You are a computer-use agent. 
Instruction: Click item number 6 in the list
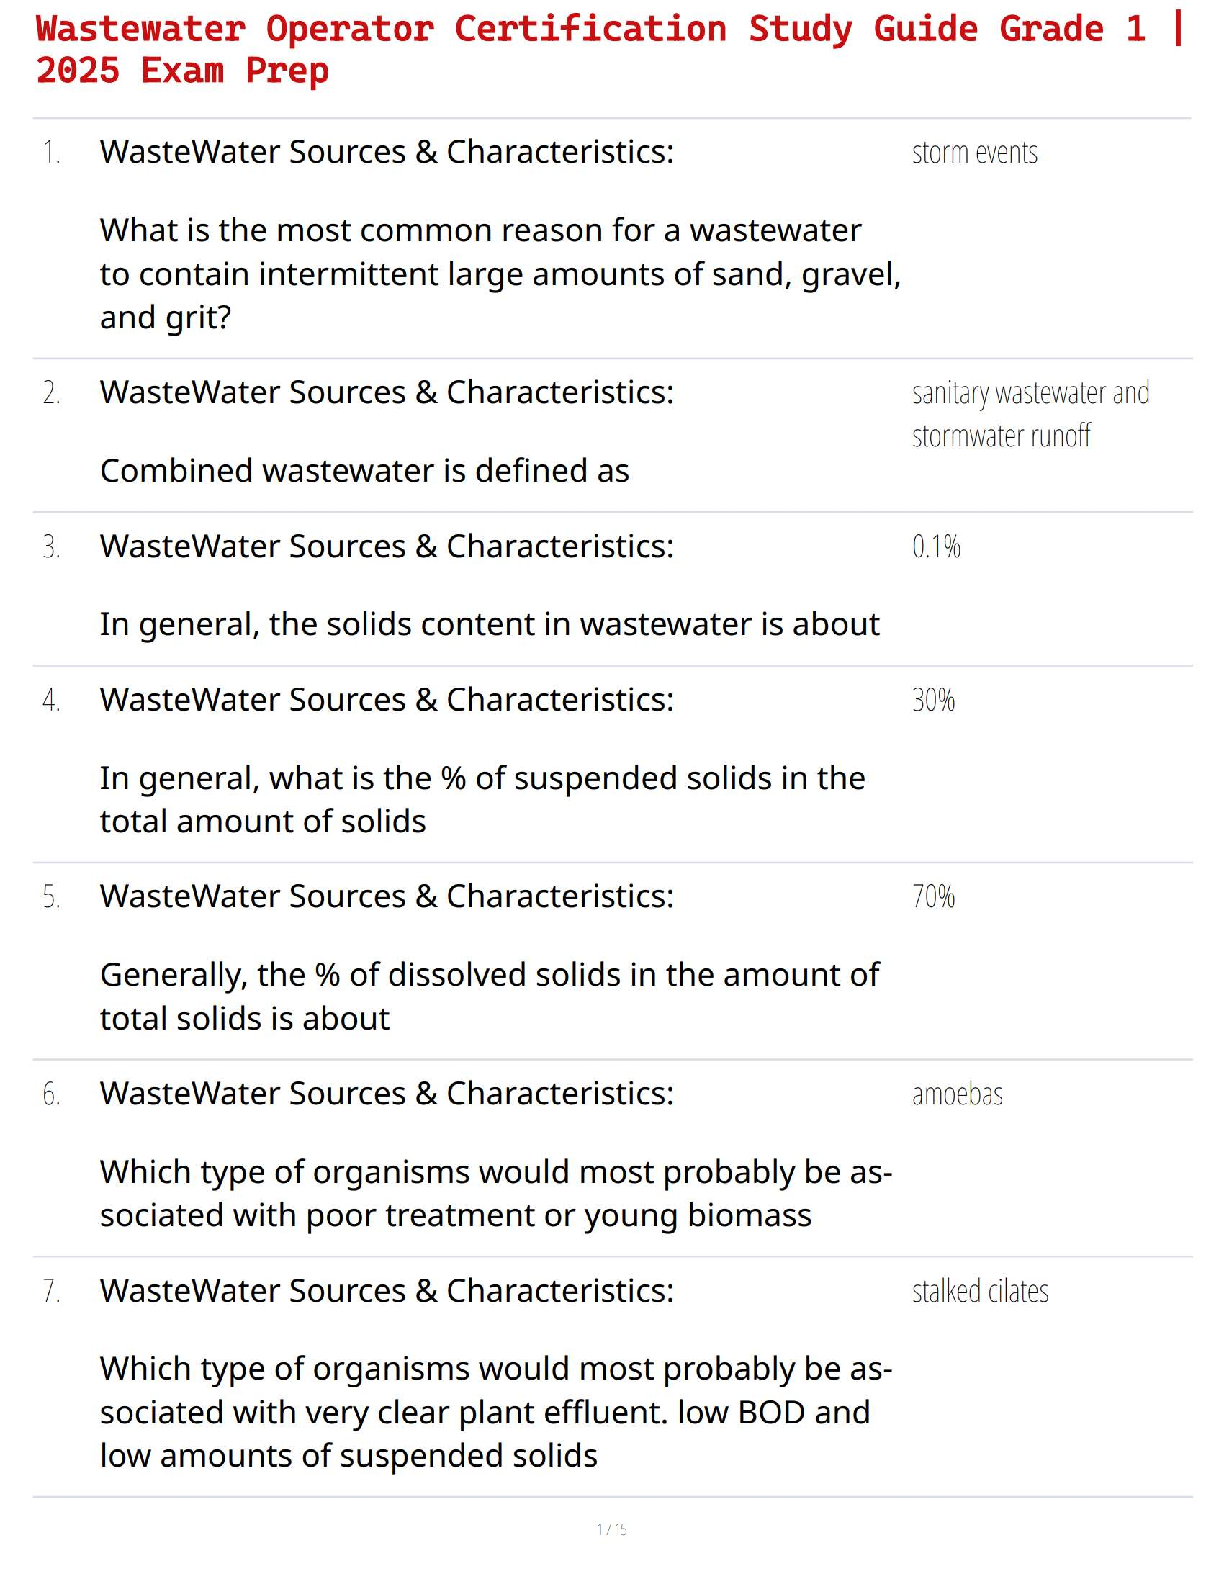click(51, 1094)
